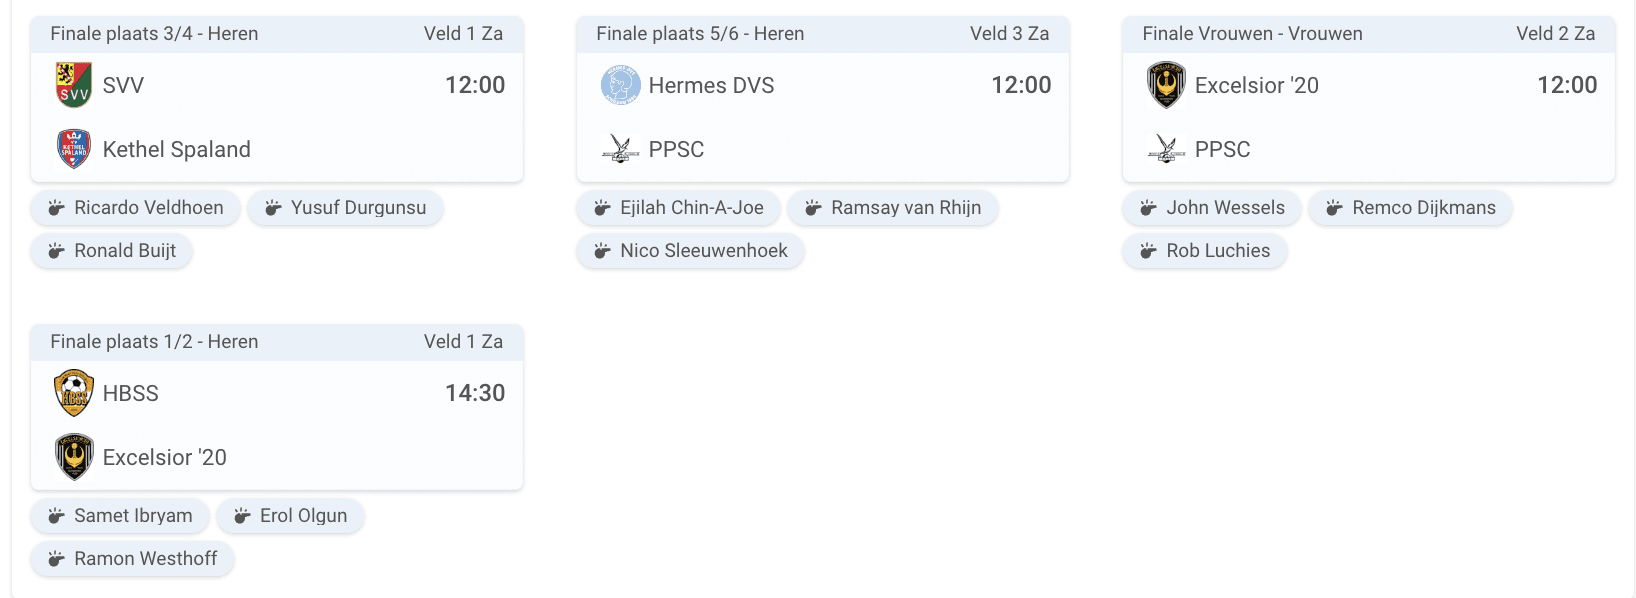
Task: Select referee chip Ricardo Veldhoen
Action: [x=135, y=208]
